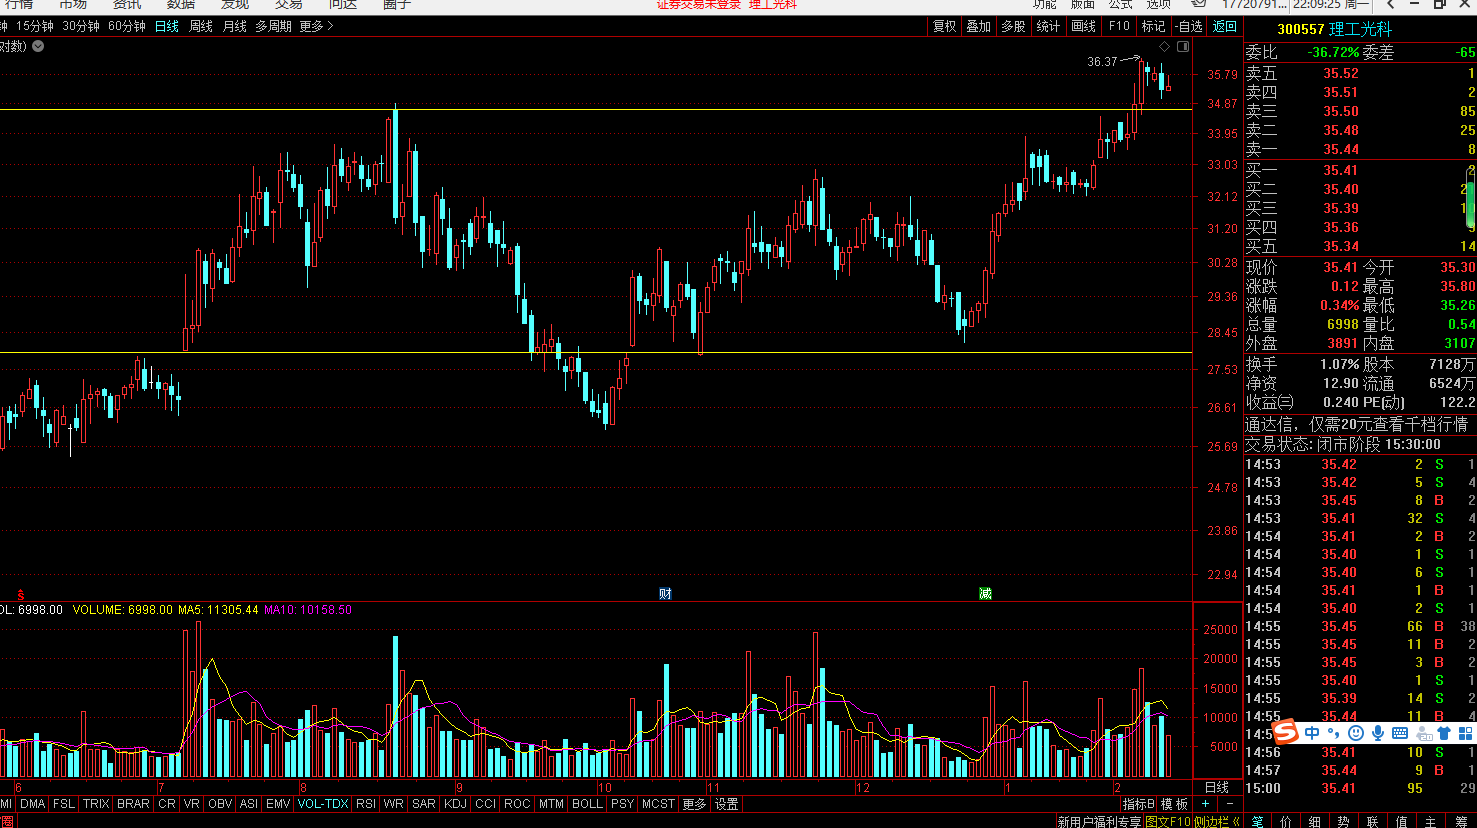Image resolution: width=1477 pixels, height=828 pixels.
Task: Open 新用户福利专享 promotion link
Action: (x=1099, y=821)
